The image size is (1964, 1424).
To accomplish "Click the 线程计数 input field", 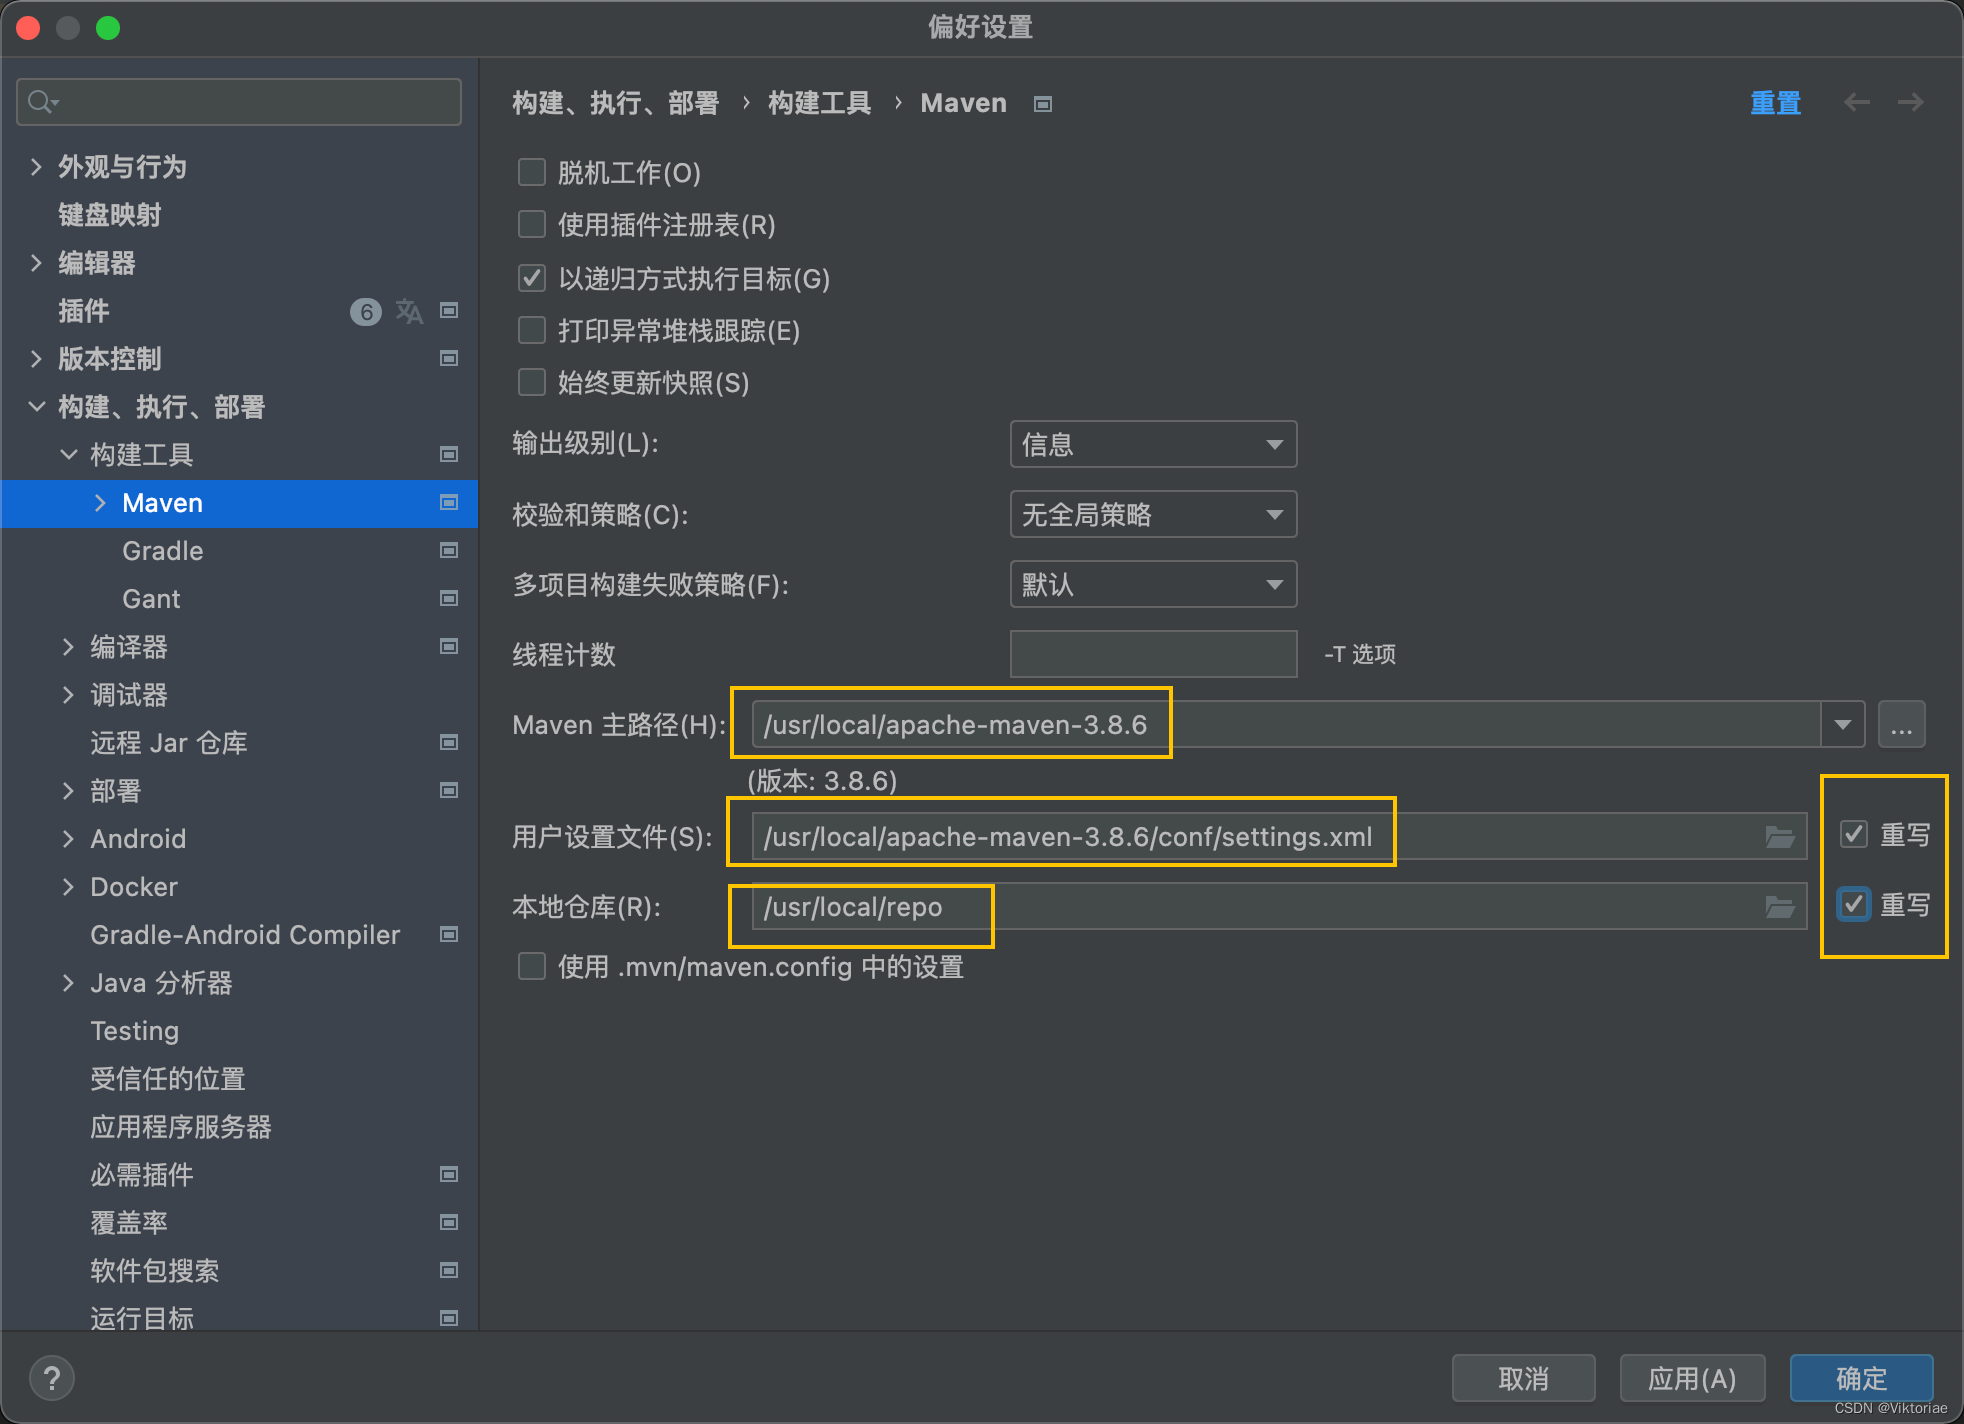I will click(1153, 654).
